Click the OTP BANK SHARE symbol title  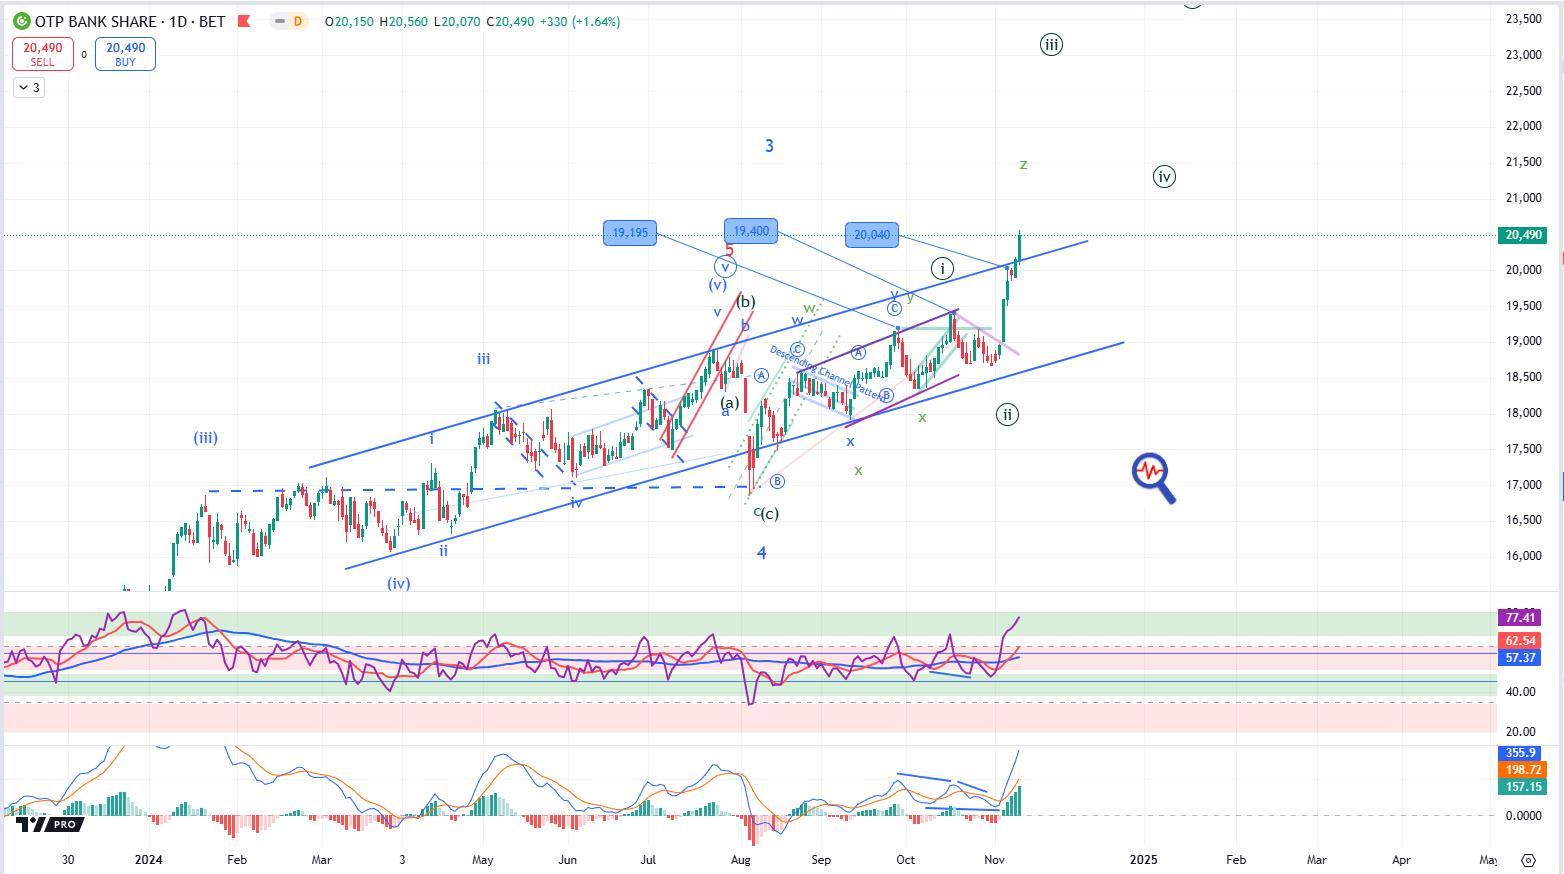pos(95,21)
